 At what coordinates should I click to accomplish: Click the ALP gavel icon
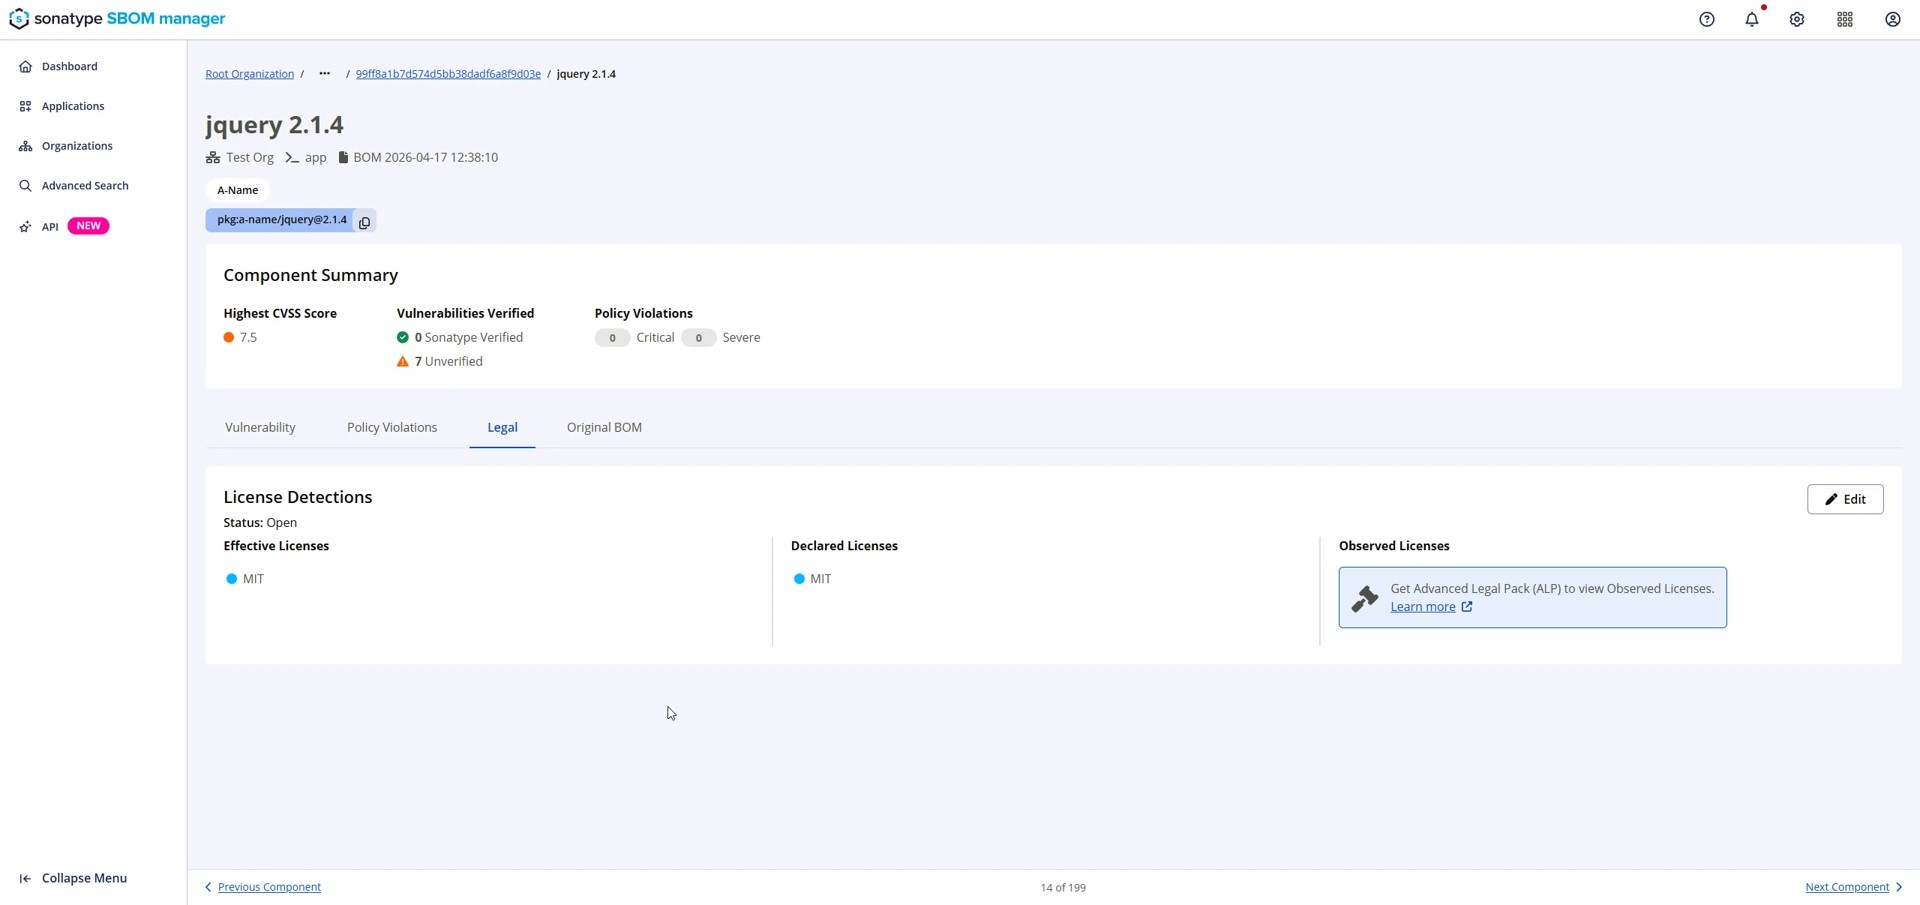coord(1365,598)
